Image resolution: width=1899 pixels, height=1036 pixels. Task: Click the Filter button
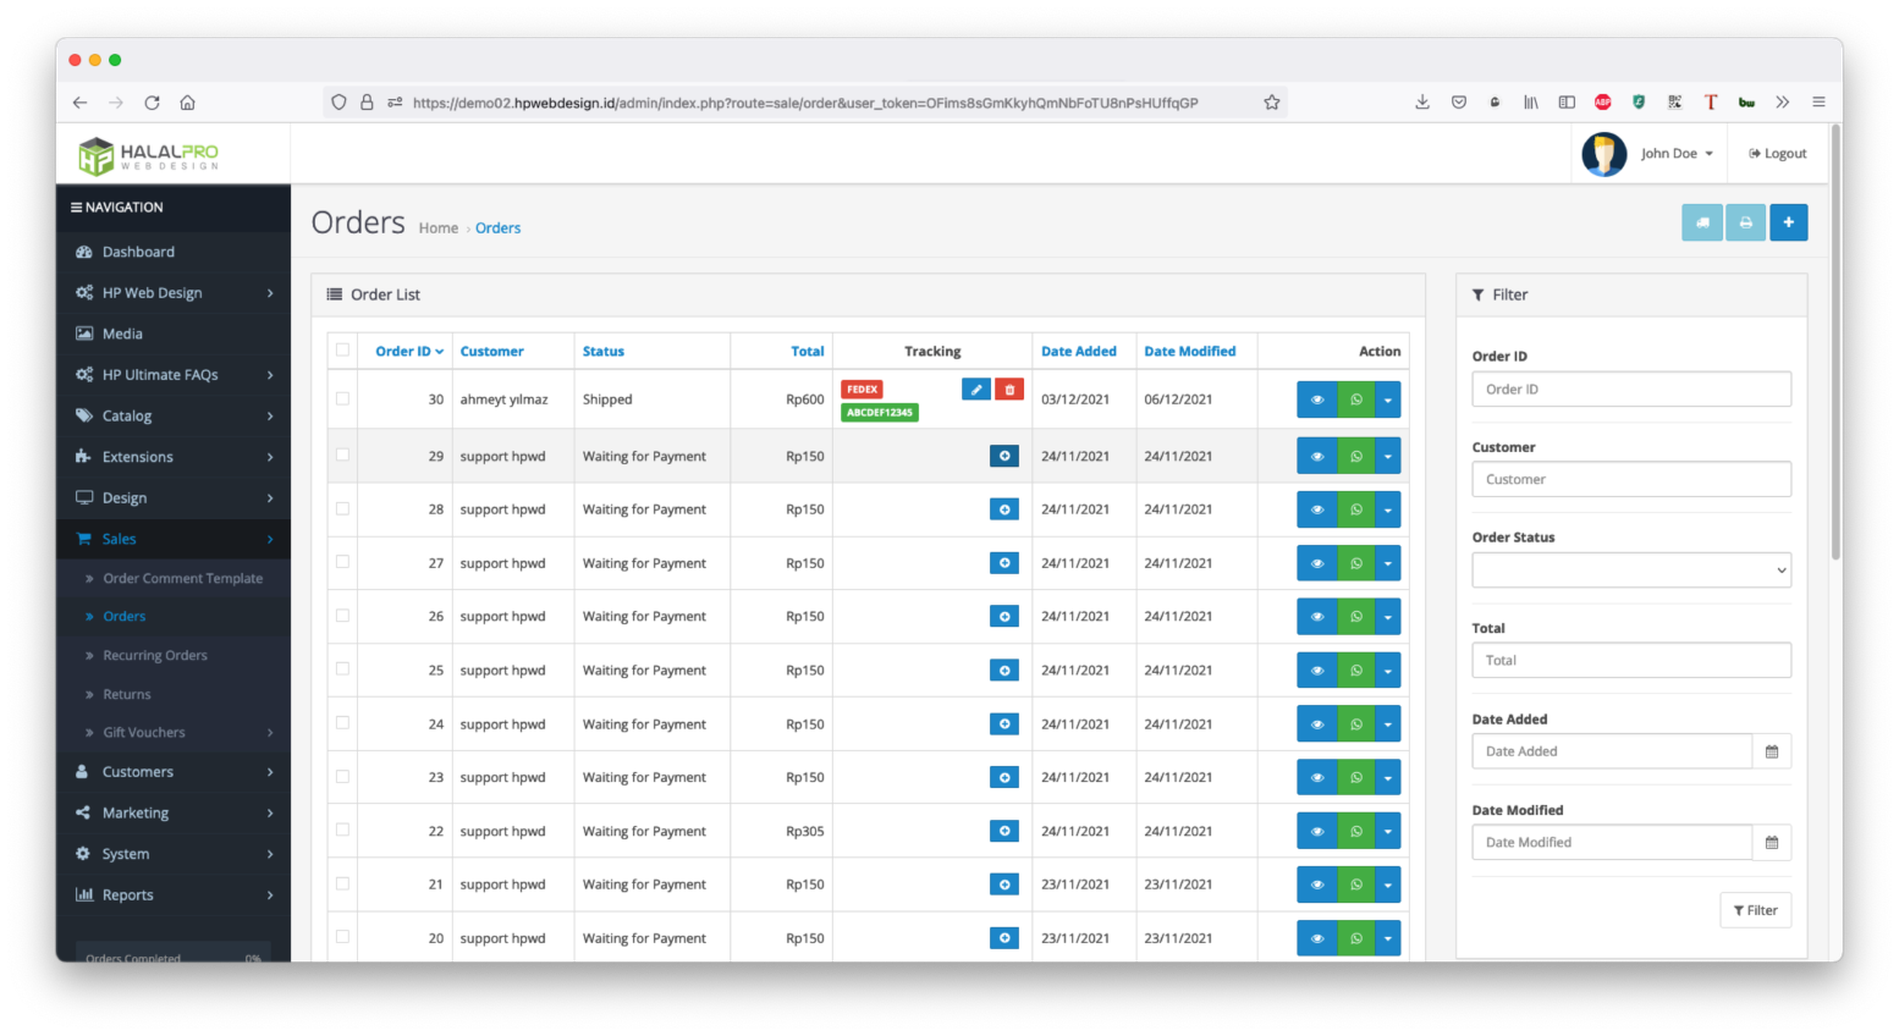pos(1755,910)
